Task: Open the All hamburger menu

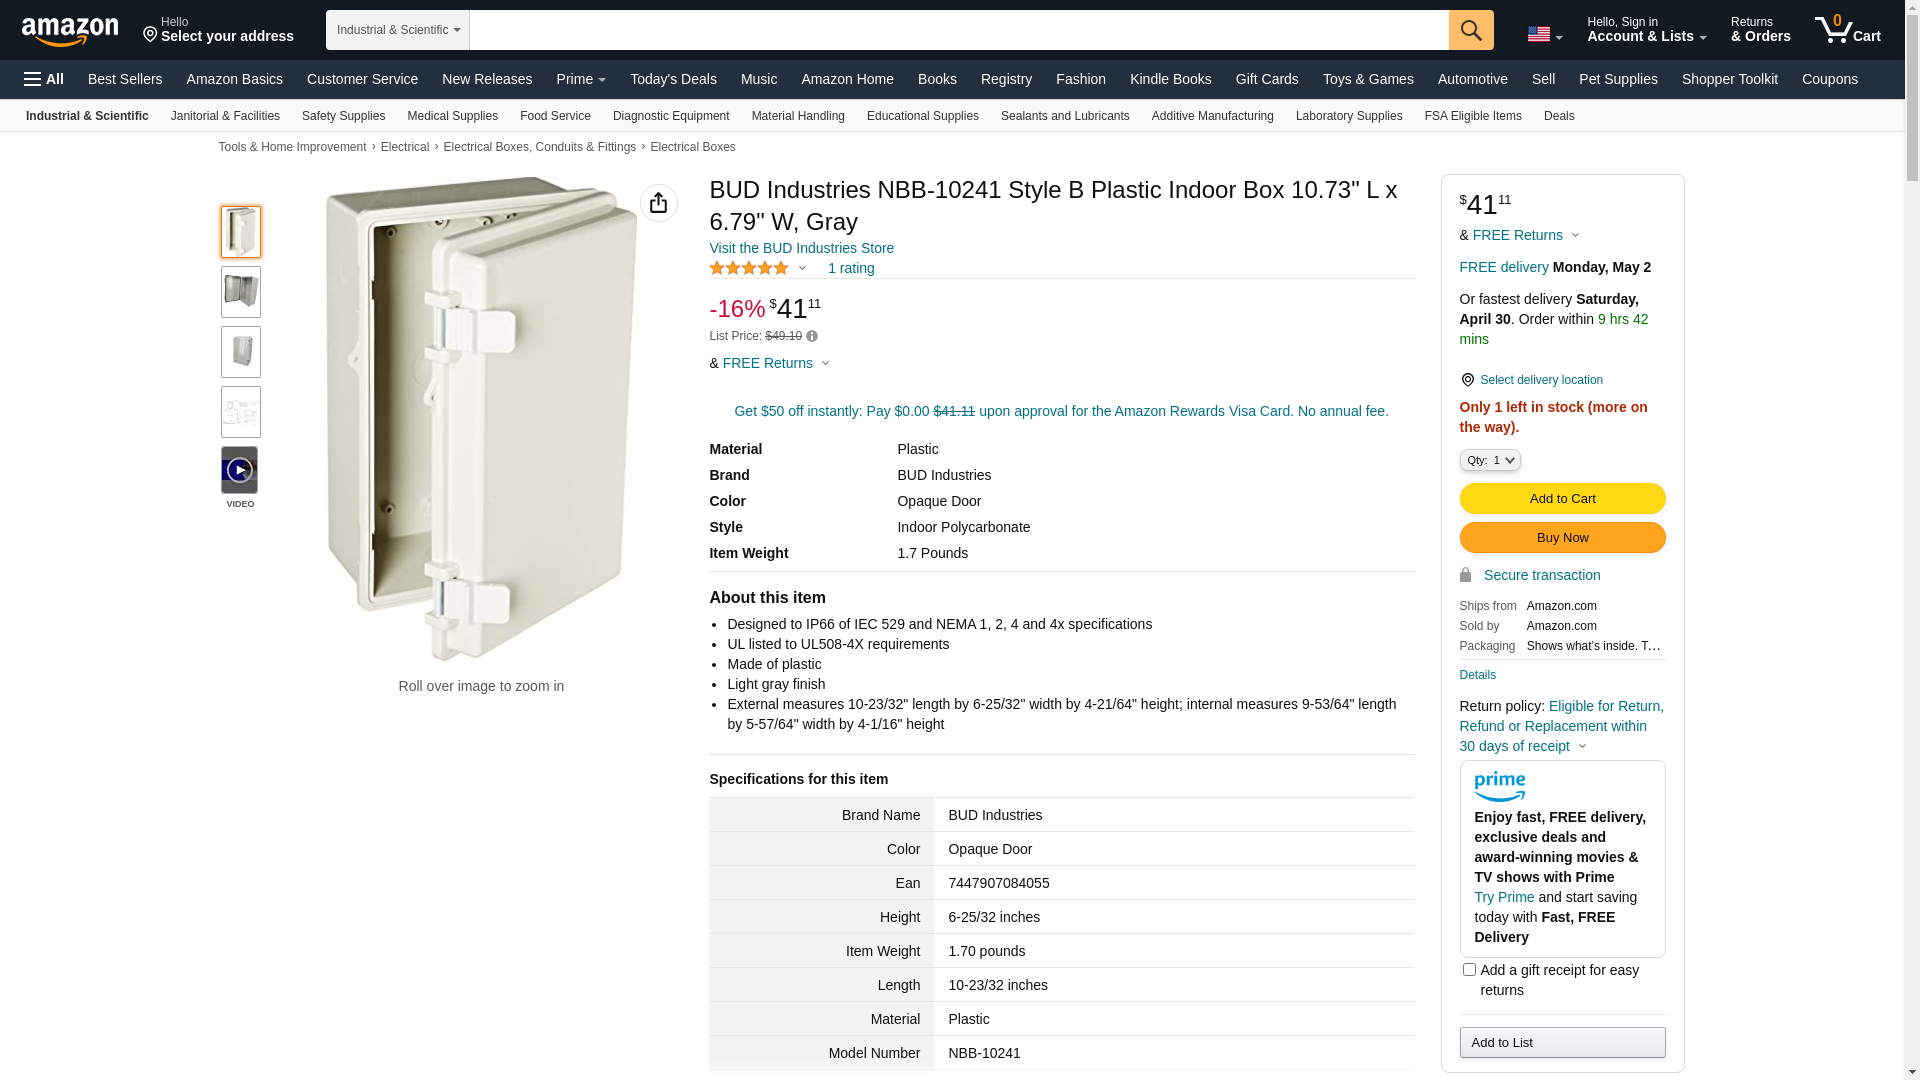Action: coord(44,79)
